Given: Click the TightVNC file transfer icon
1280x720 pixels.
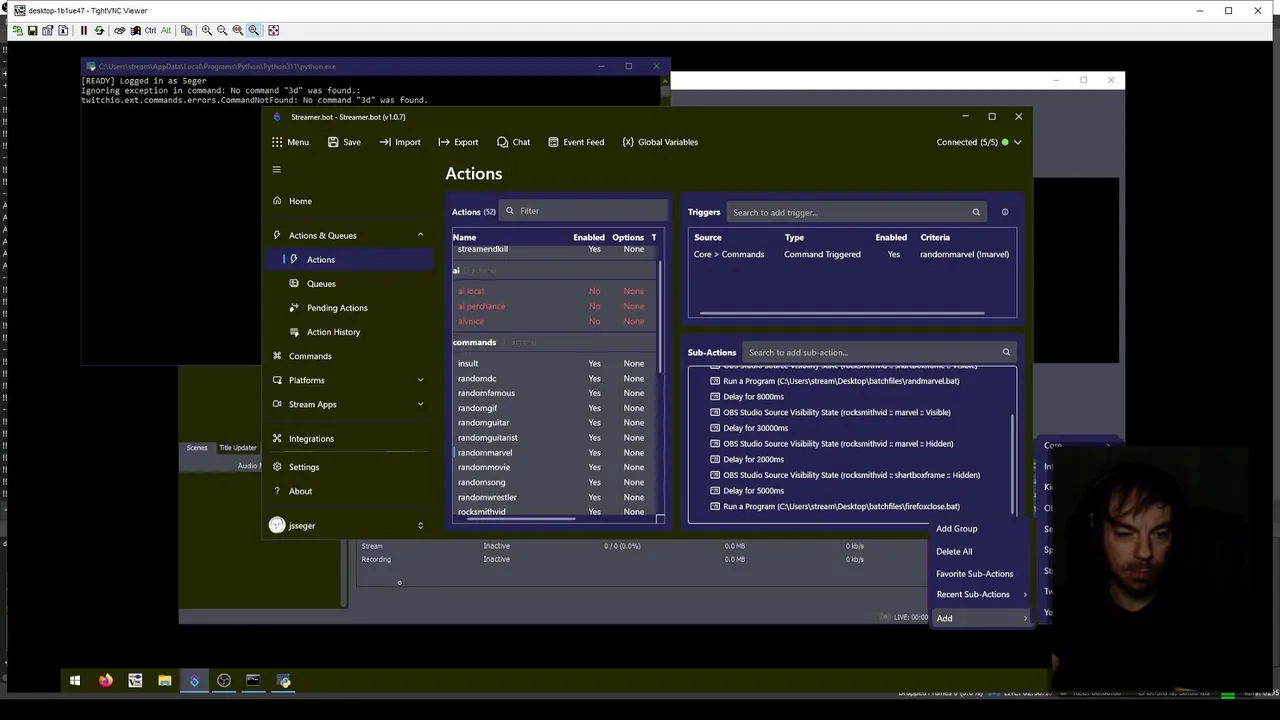Looking at the screenshot, I should [186, 31].
